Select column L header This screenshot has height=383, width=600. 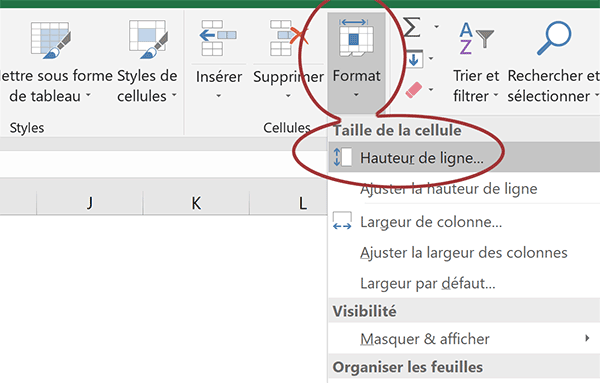point(289,203)
